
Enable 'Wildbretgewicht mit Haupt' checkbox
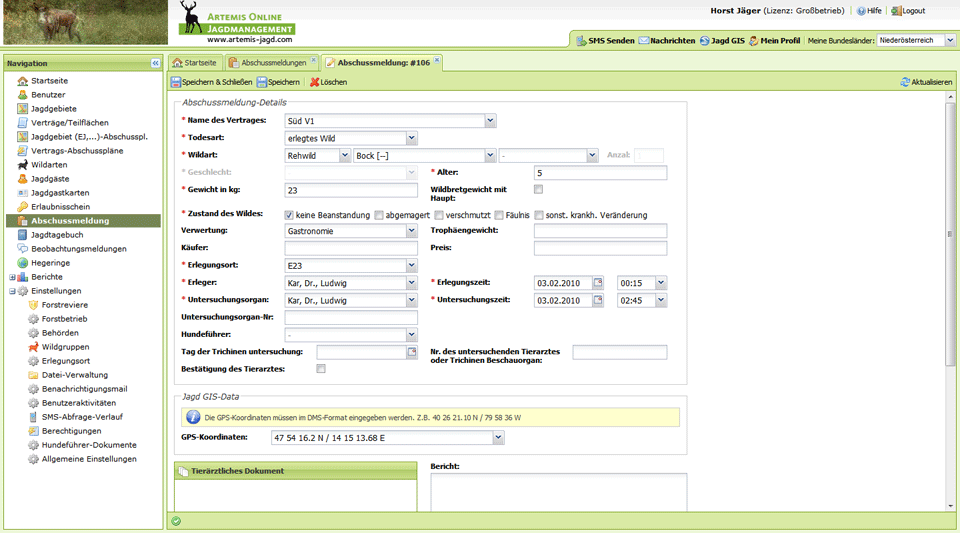[x=538, y=190]
